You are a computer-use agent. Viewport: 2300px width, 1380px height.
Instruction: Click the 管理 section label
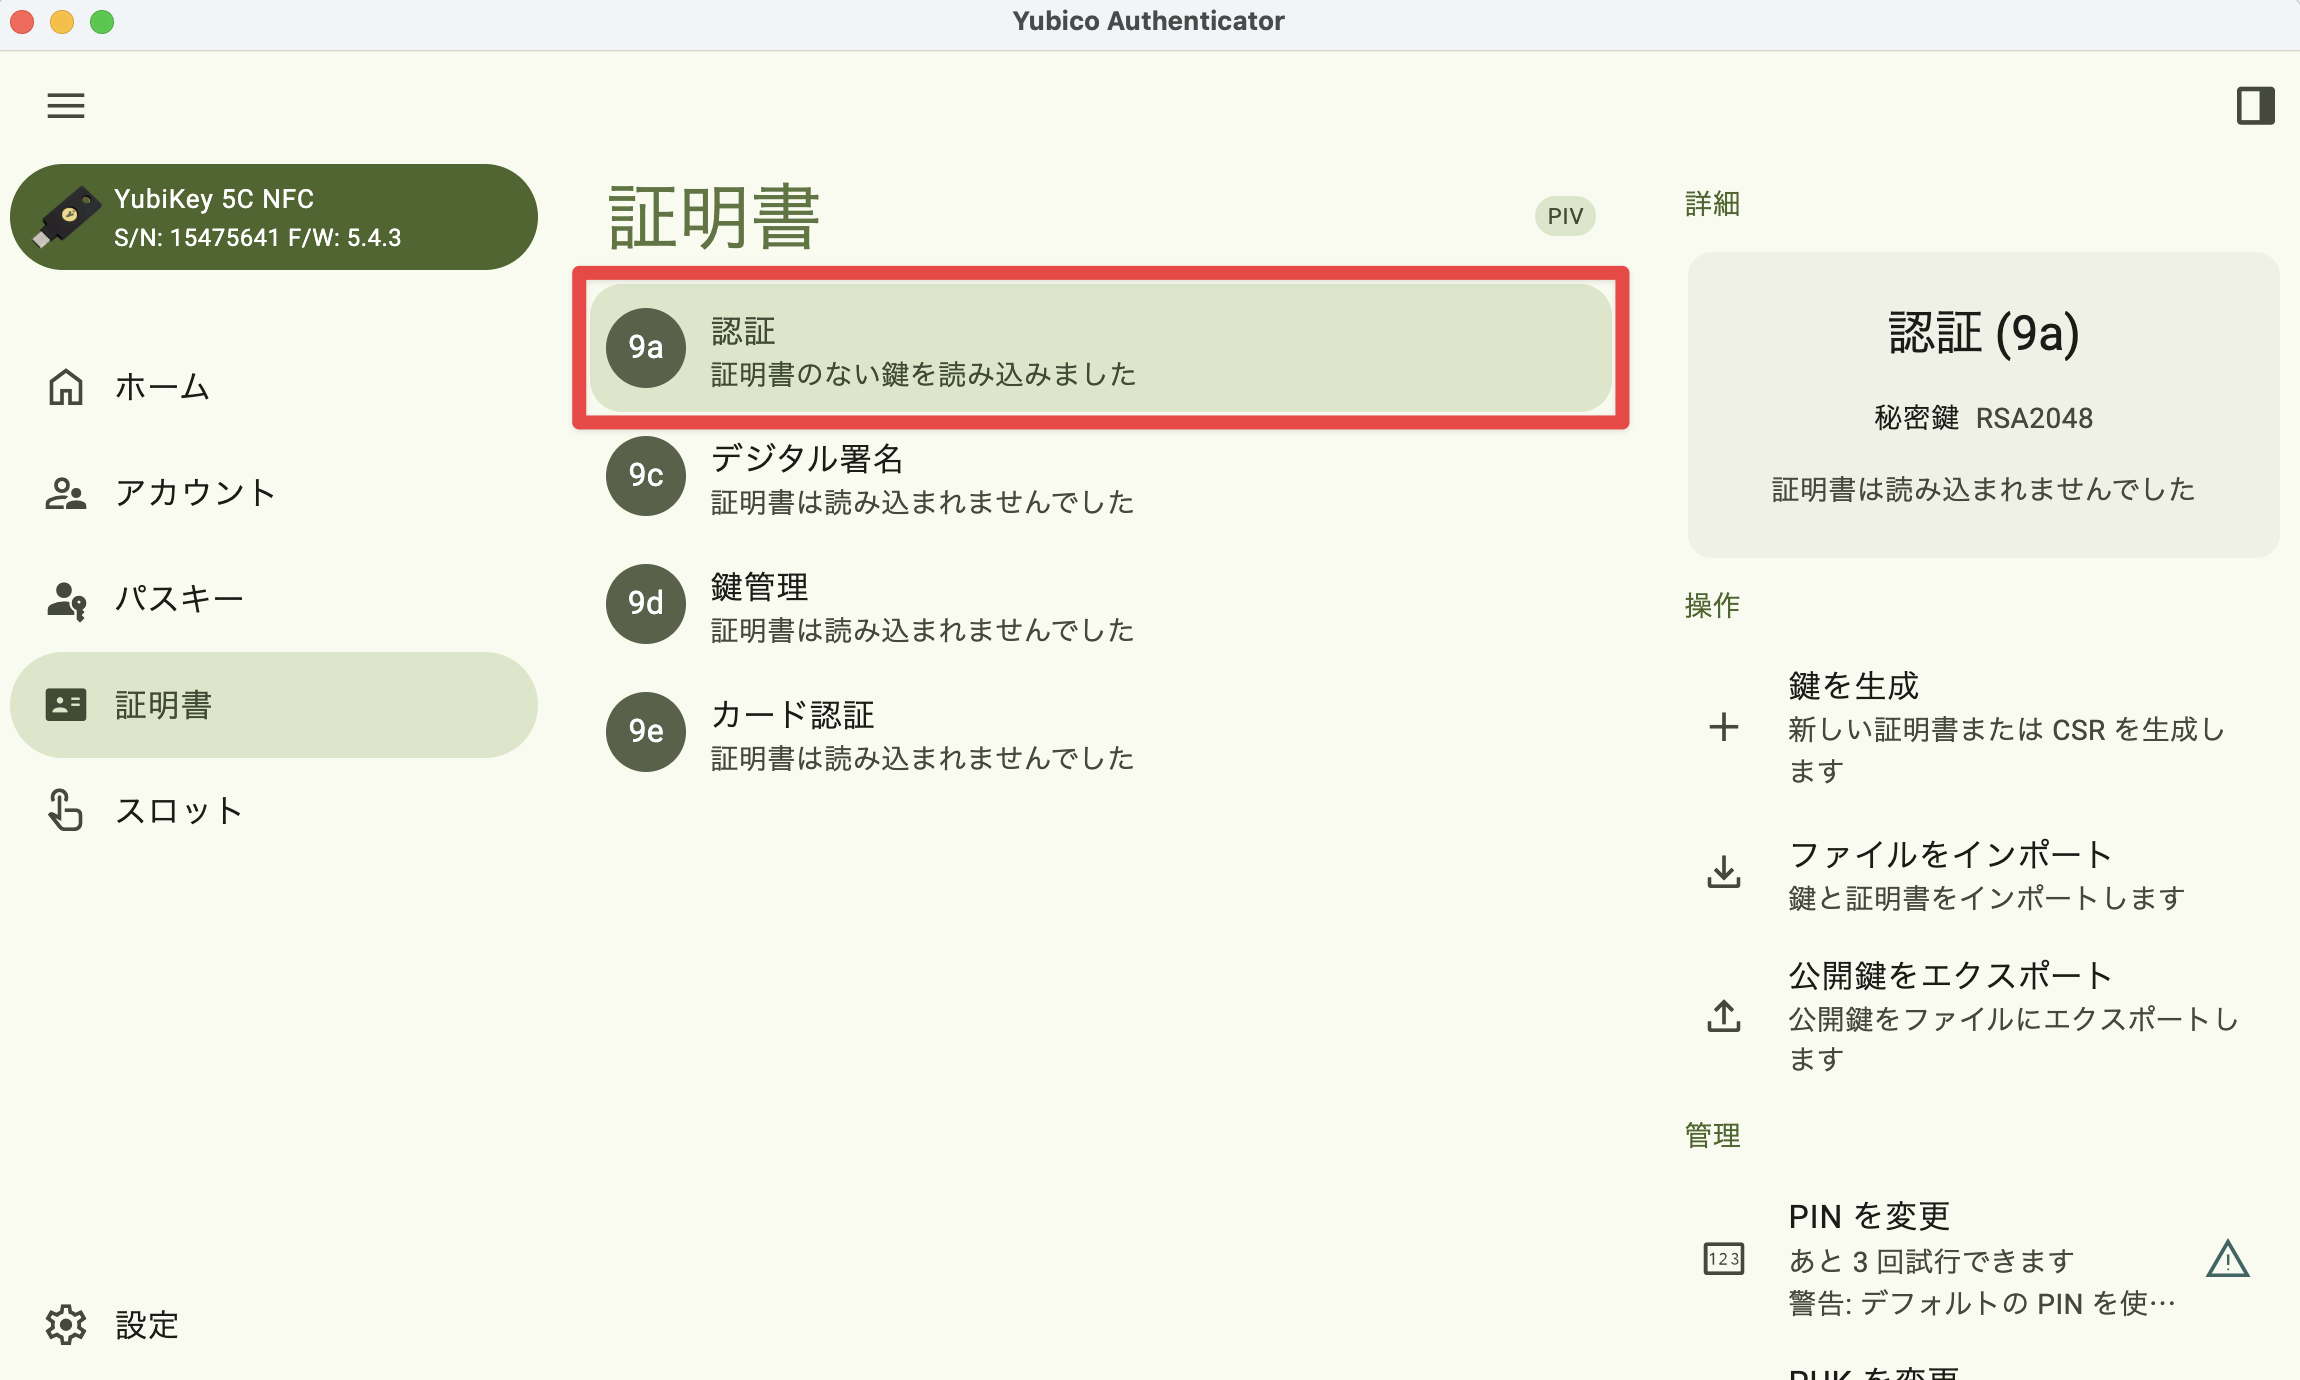[x=1712, y=1136]
